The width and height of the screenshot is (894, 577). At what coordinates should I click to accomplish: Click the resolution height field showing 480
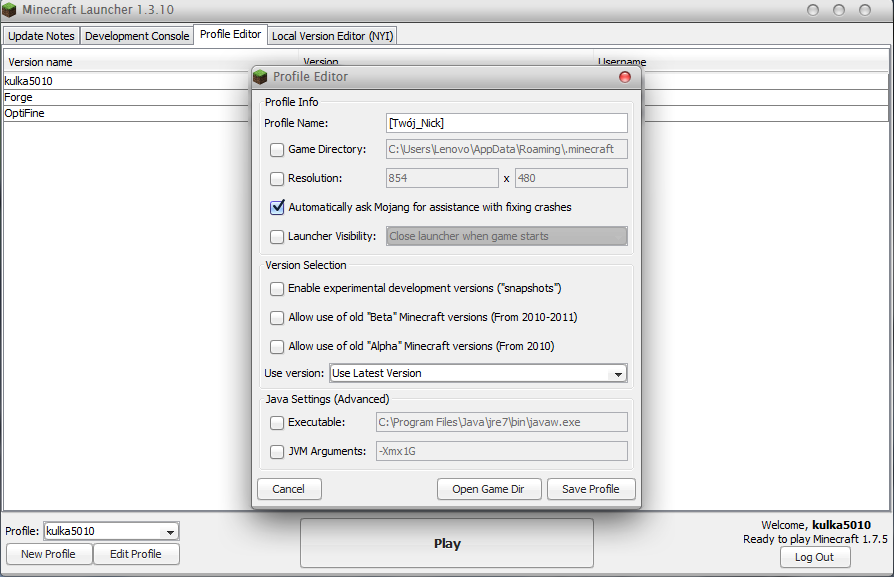571,178
